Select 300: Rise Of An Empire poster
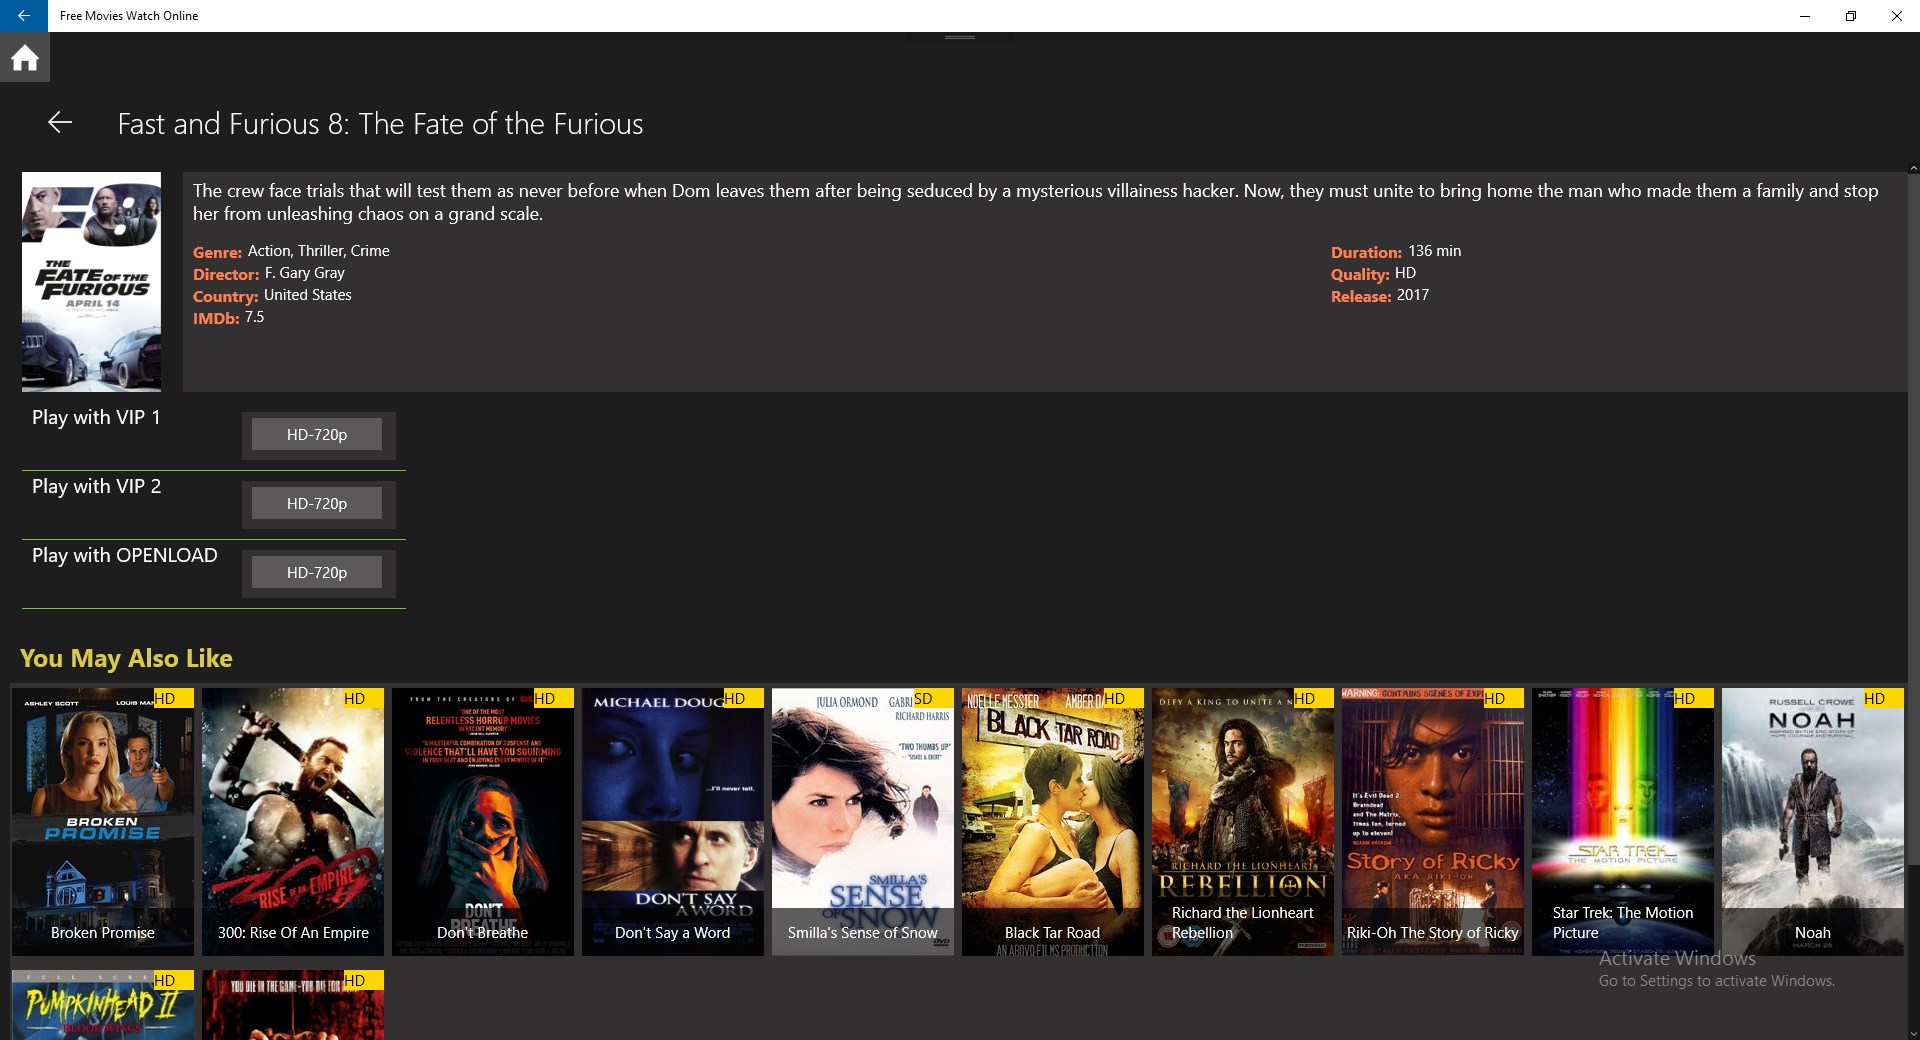Screen dimensions: 1920x1040 (x=293, y=822)
